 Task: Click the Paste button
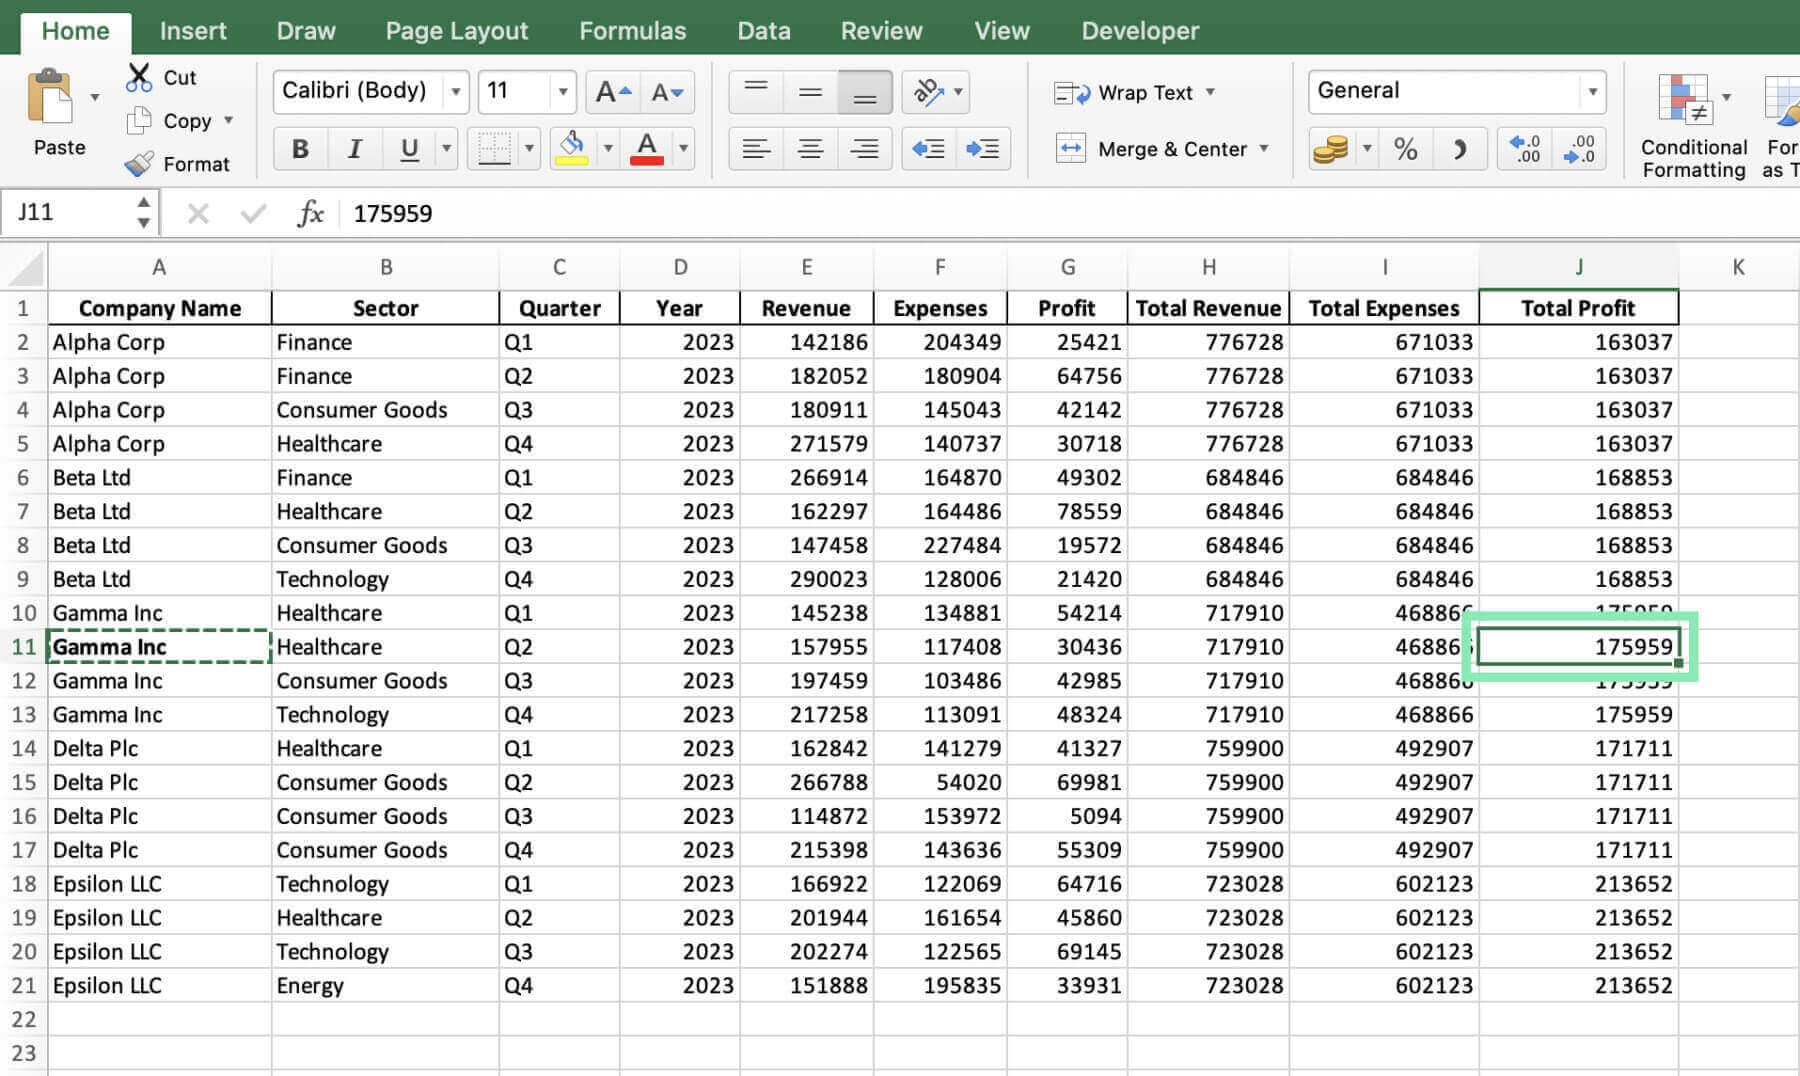point(57,110)
